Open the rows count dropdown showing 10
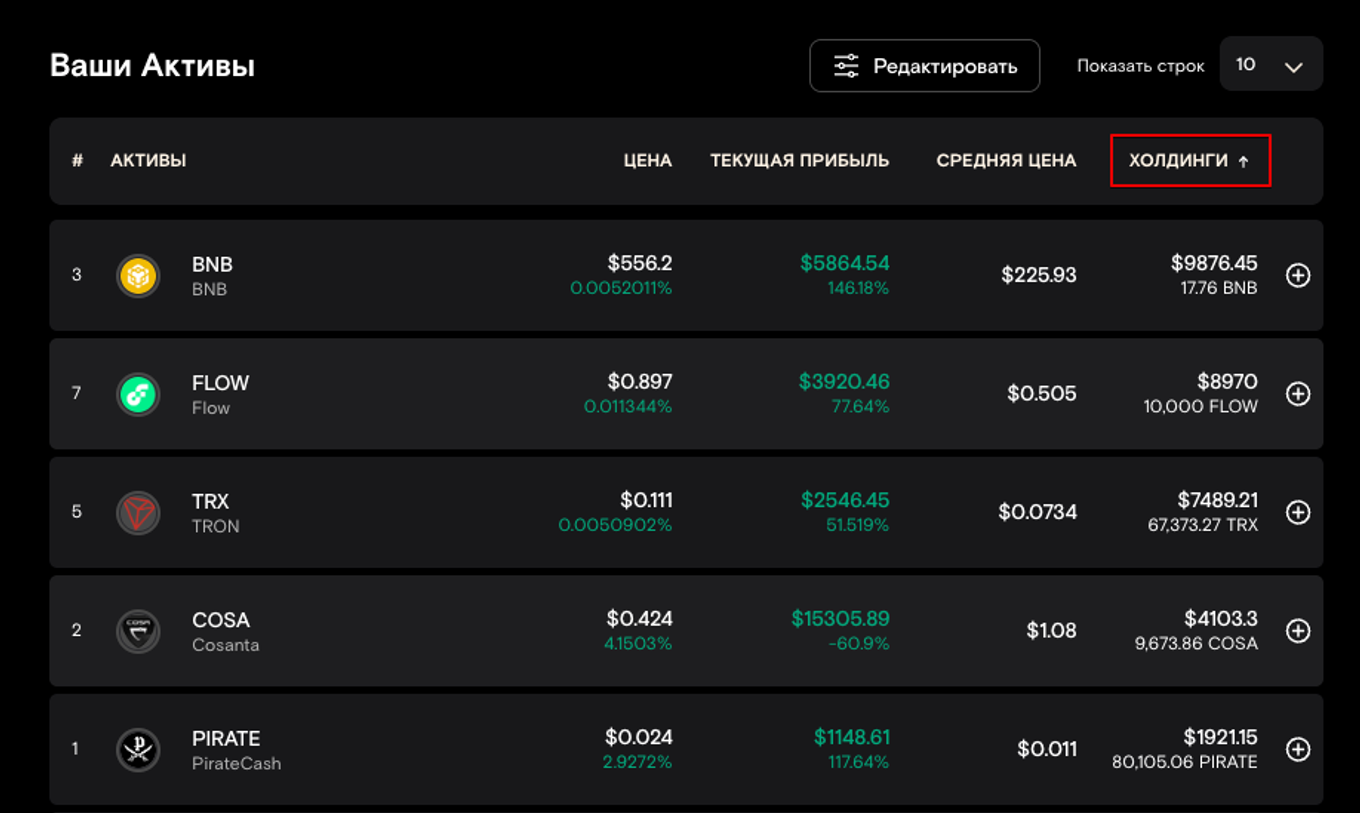 click(x=1271, y=65)
